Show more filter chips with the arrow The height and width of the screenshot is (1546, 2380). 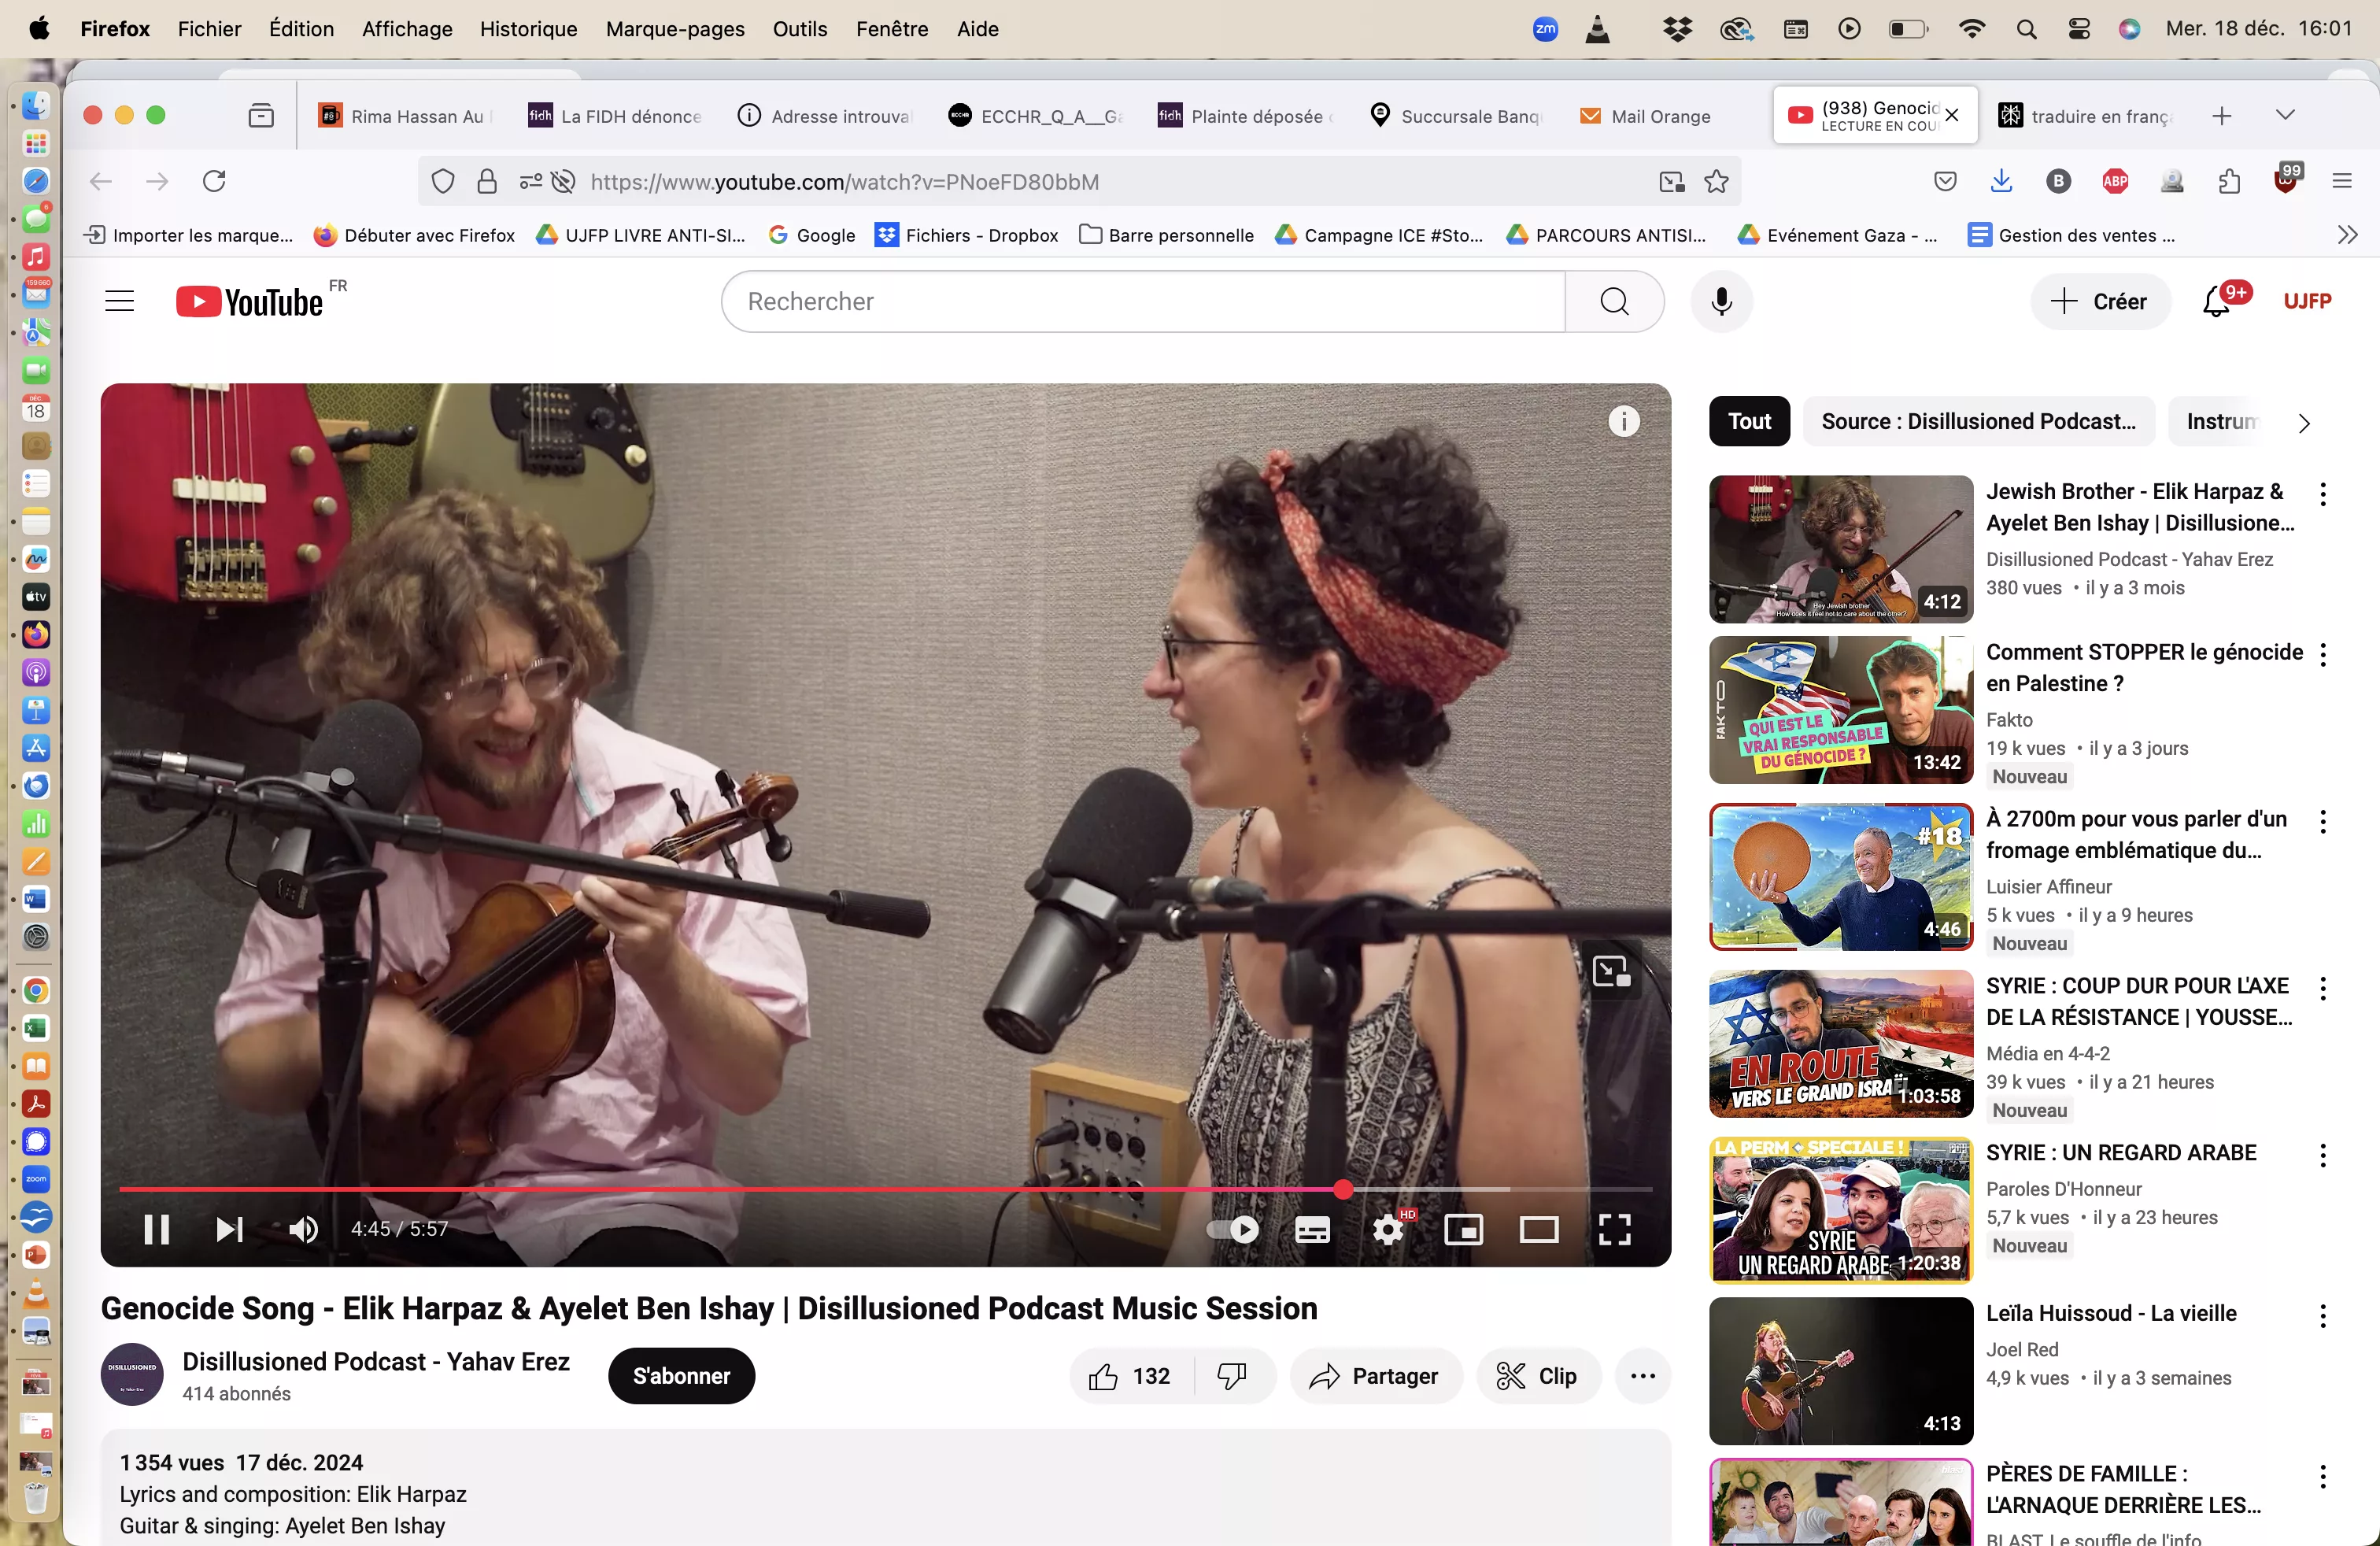tap(2303, 423)
